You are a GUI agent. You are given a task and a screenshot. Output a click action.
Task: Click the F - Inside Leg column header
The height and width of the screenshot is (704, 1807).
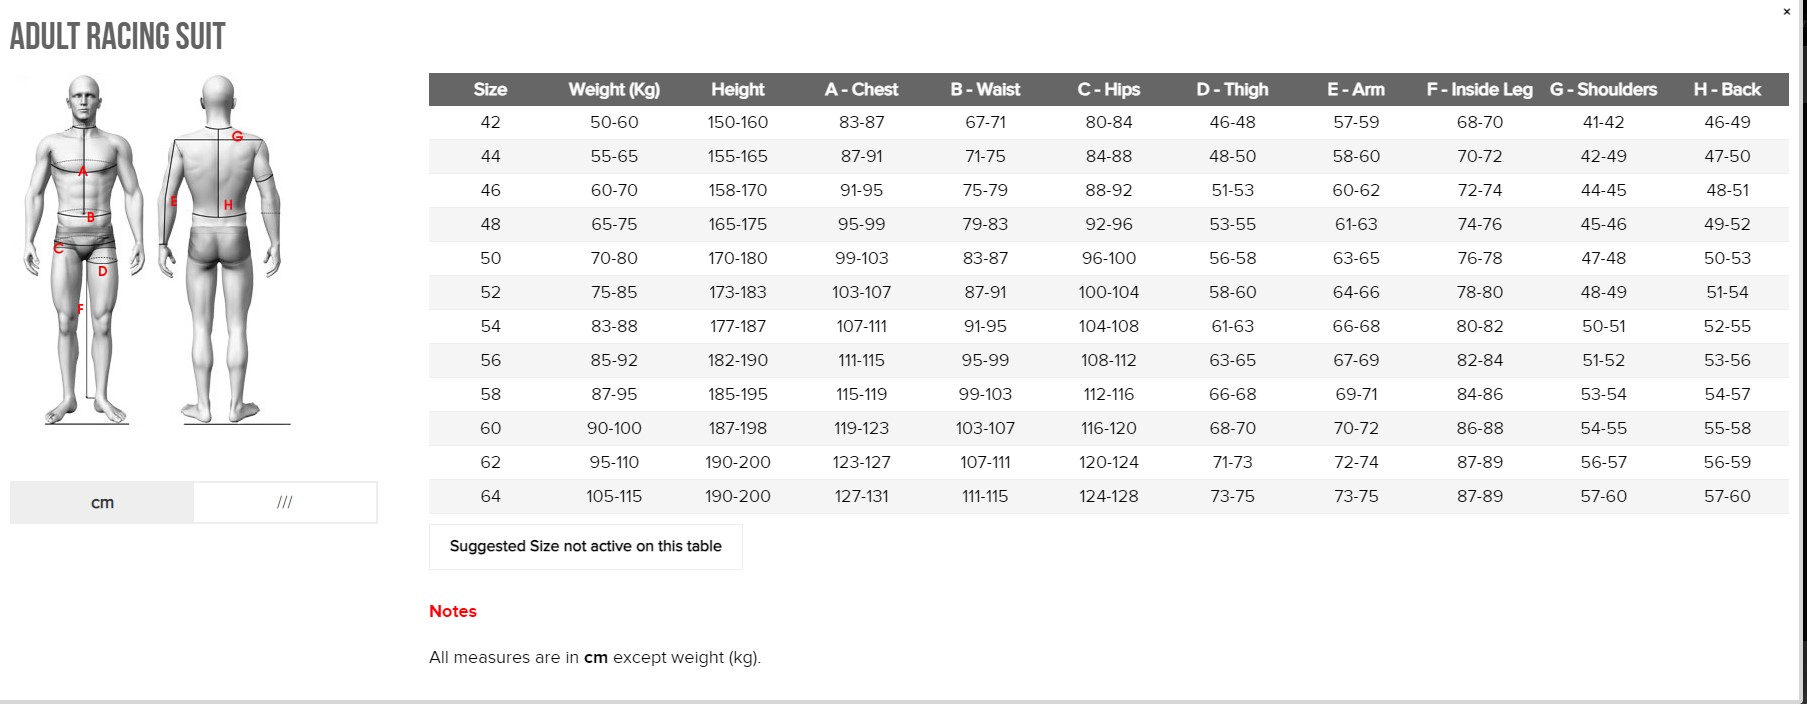pyautogui.click(x=1479, y=89)
